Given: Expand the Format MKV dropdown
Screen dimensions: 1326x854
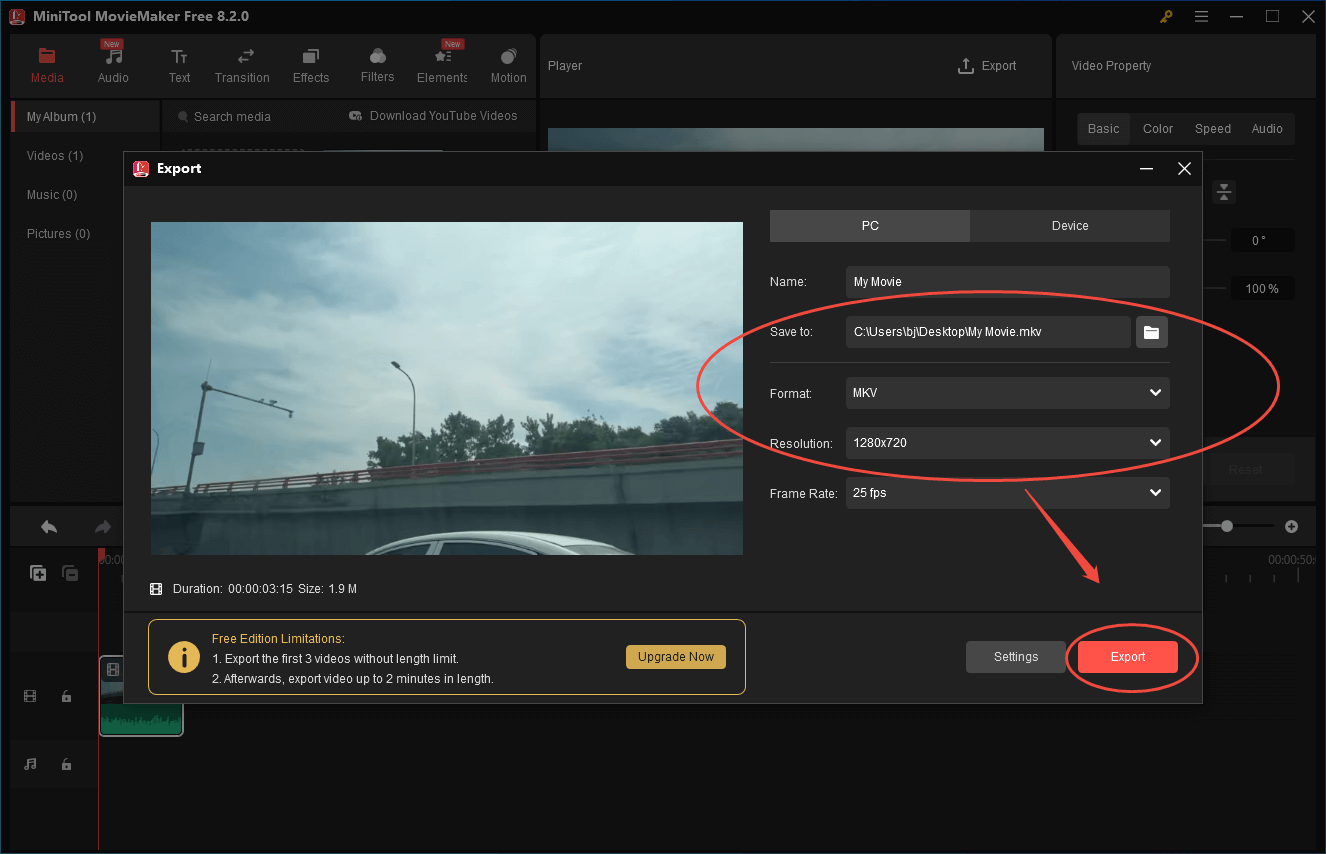Looking at the screenshot, I should pyautogui.click(x=1007, y=393).
